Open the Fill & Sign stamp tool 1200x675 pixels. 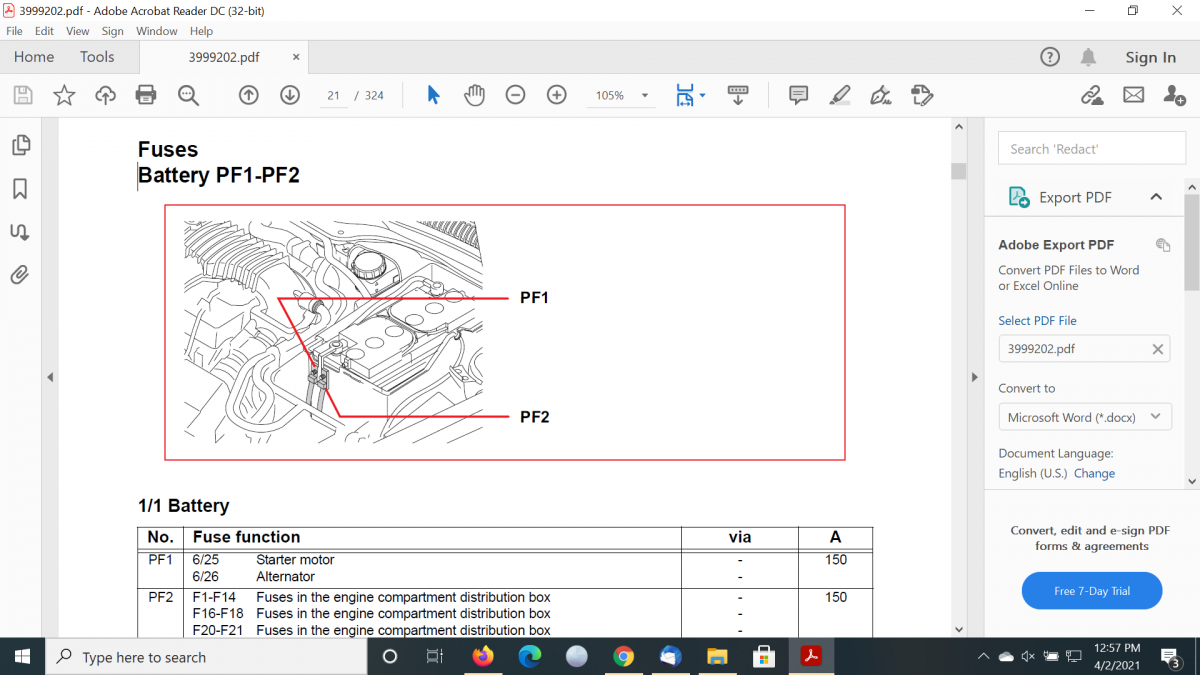click(x=922, y=95)
